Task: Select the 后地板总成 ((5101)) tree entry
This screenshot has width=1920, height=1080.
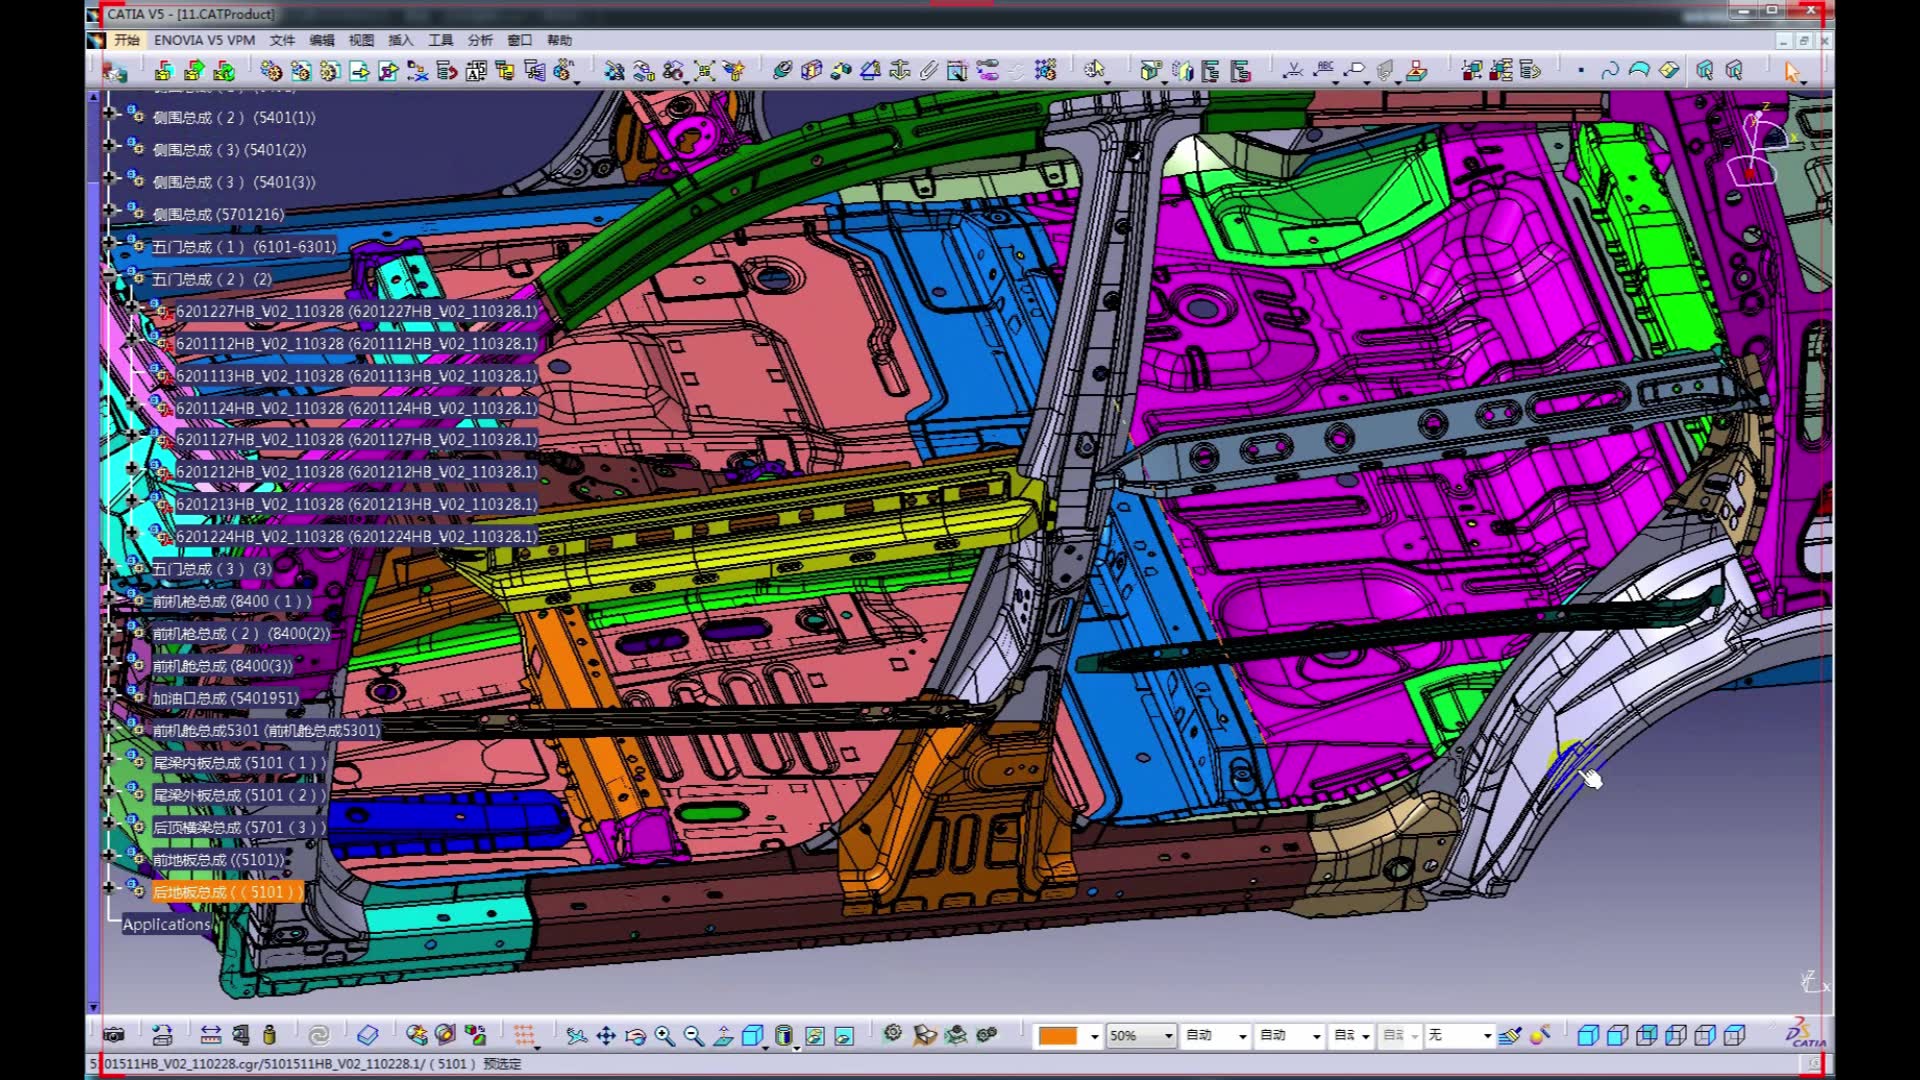Action: (x=226, y=892)
